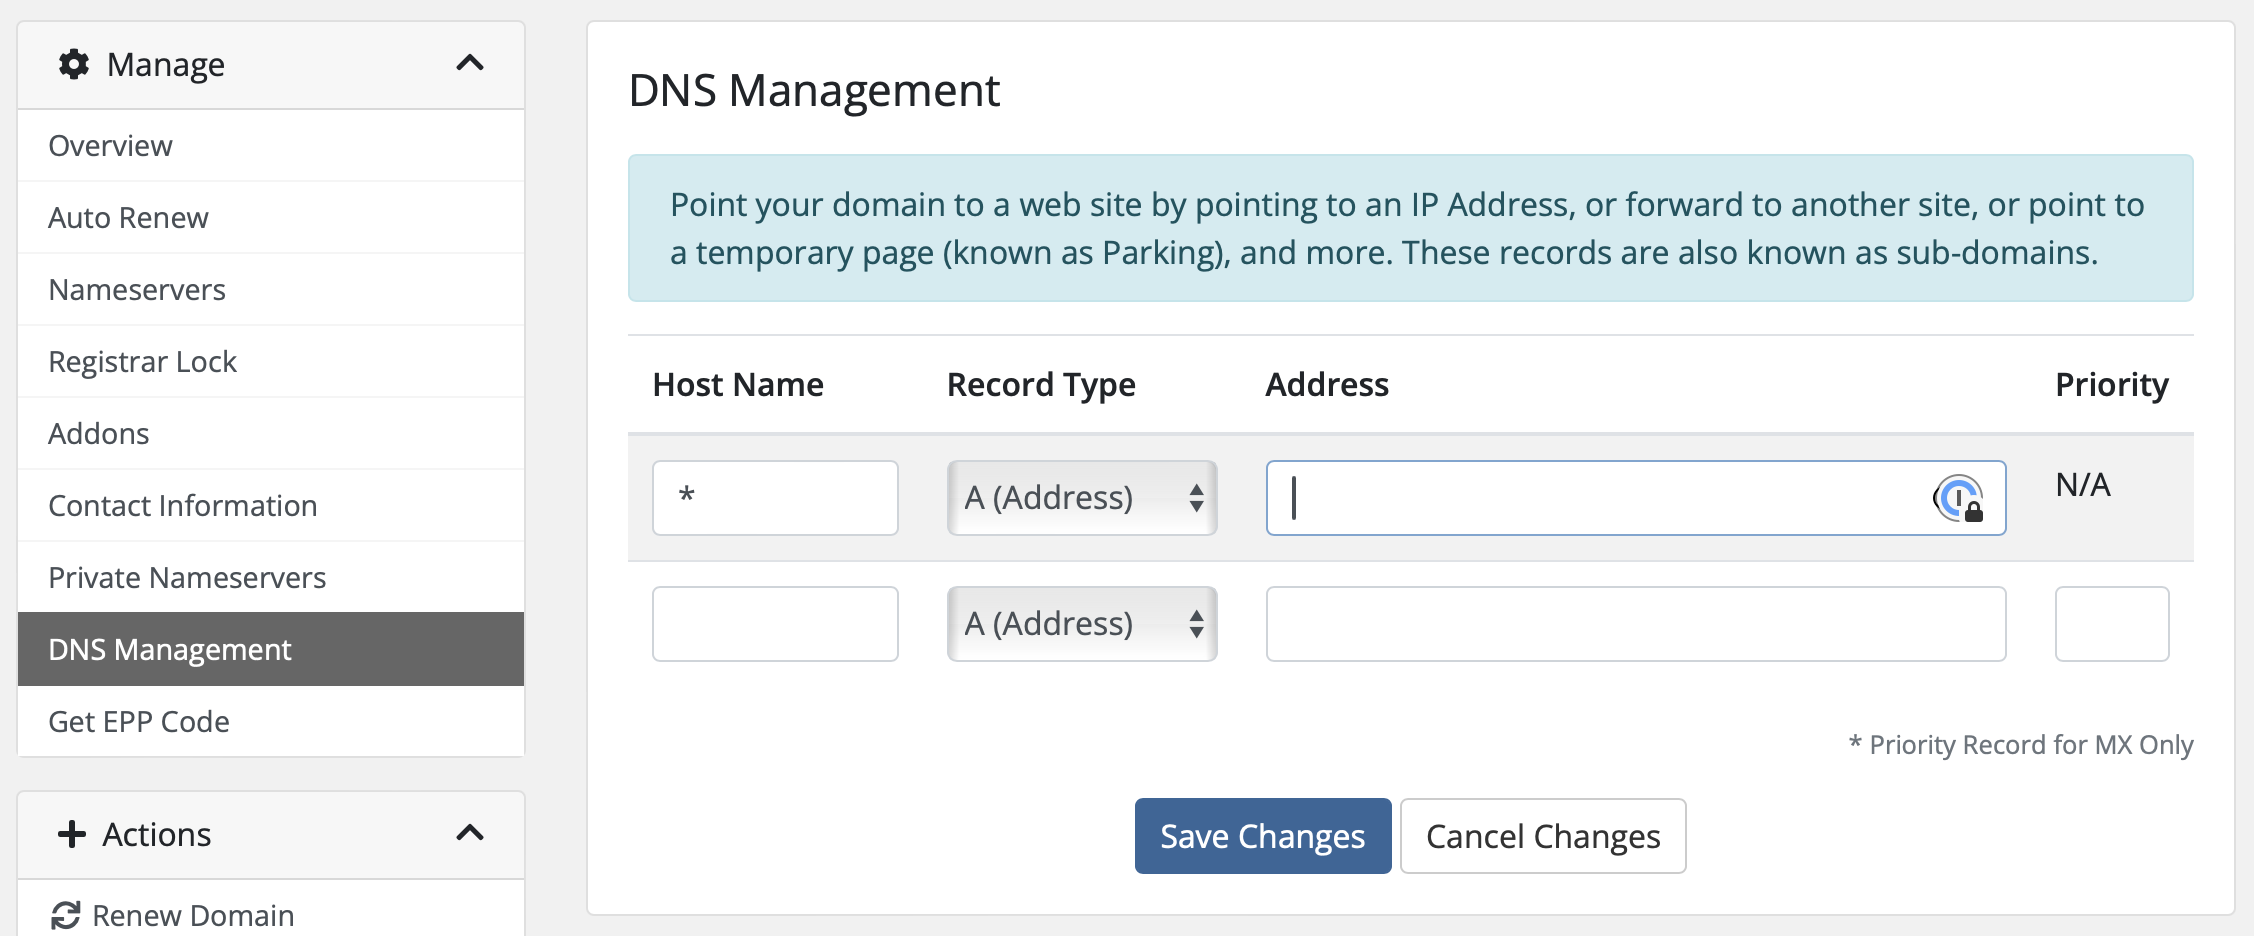Select Registrar Lock in sidebar
This screenshot has height=936, width=2254.
click(x=271, y=362)
